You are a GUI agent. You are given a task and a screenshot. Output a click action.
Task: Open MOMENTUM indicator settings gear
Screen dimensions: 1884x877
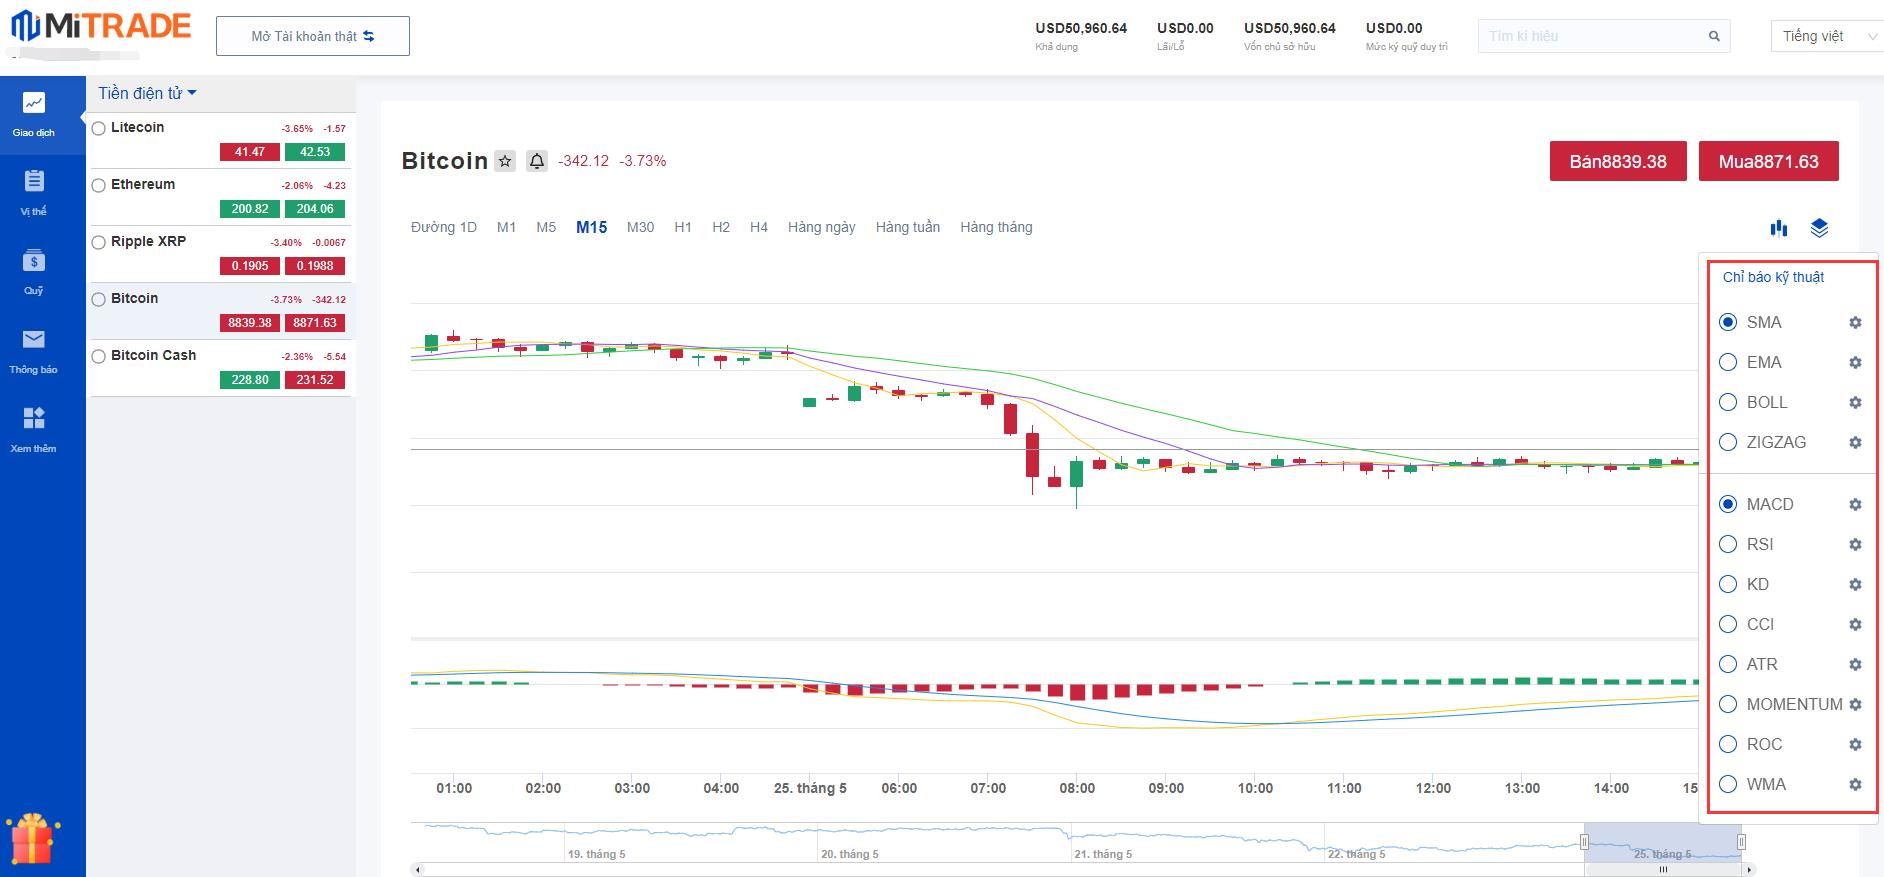1855,704
